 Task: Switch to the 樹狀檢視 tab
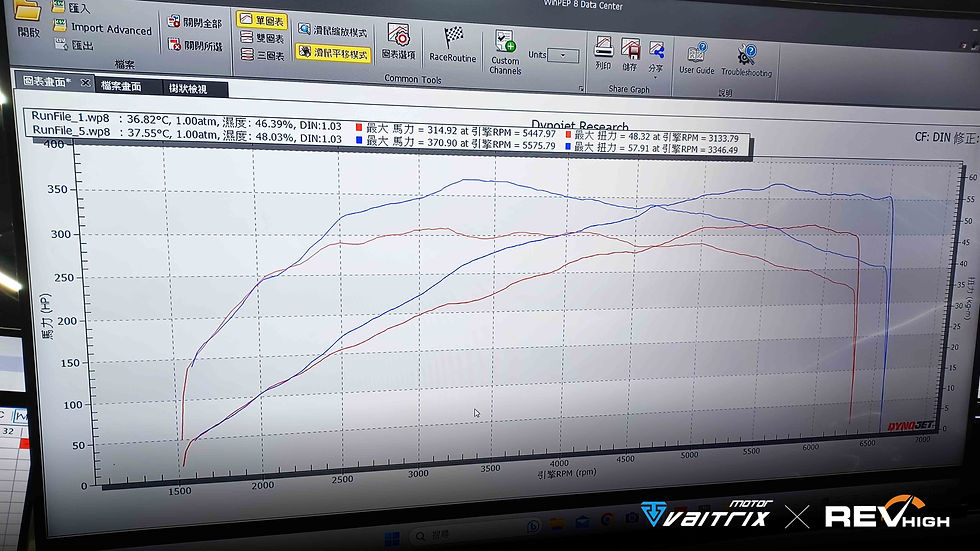(x=188, y=89)
